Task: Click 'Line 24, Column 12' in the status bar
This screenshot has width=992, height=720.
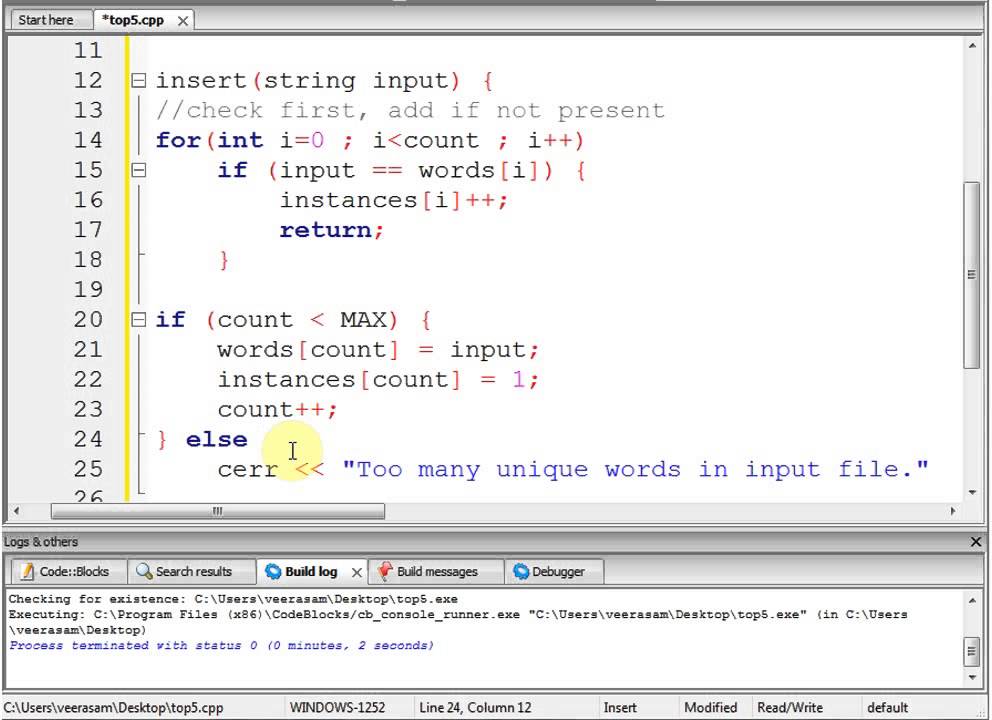Action: (x=475, y=707)
